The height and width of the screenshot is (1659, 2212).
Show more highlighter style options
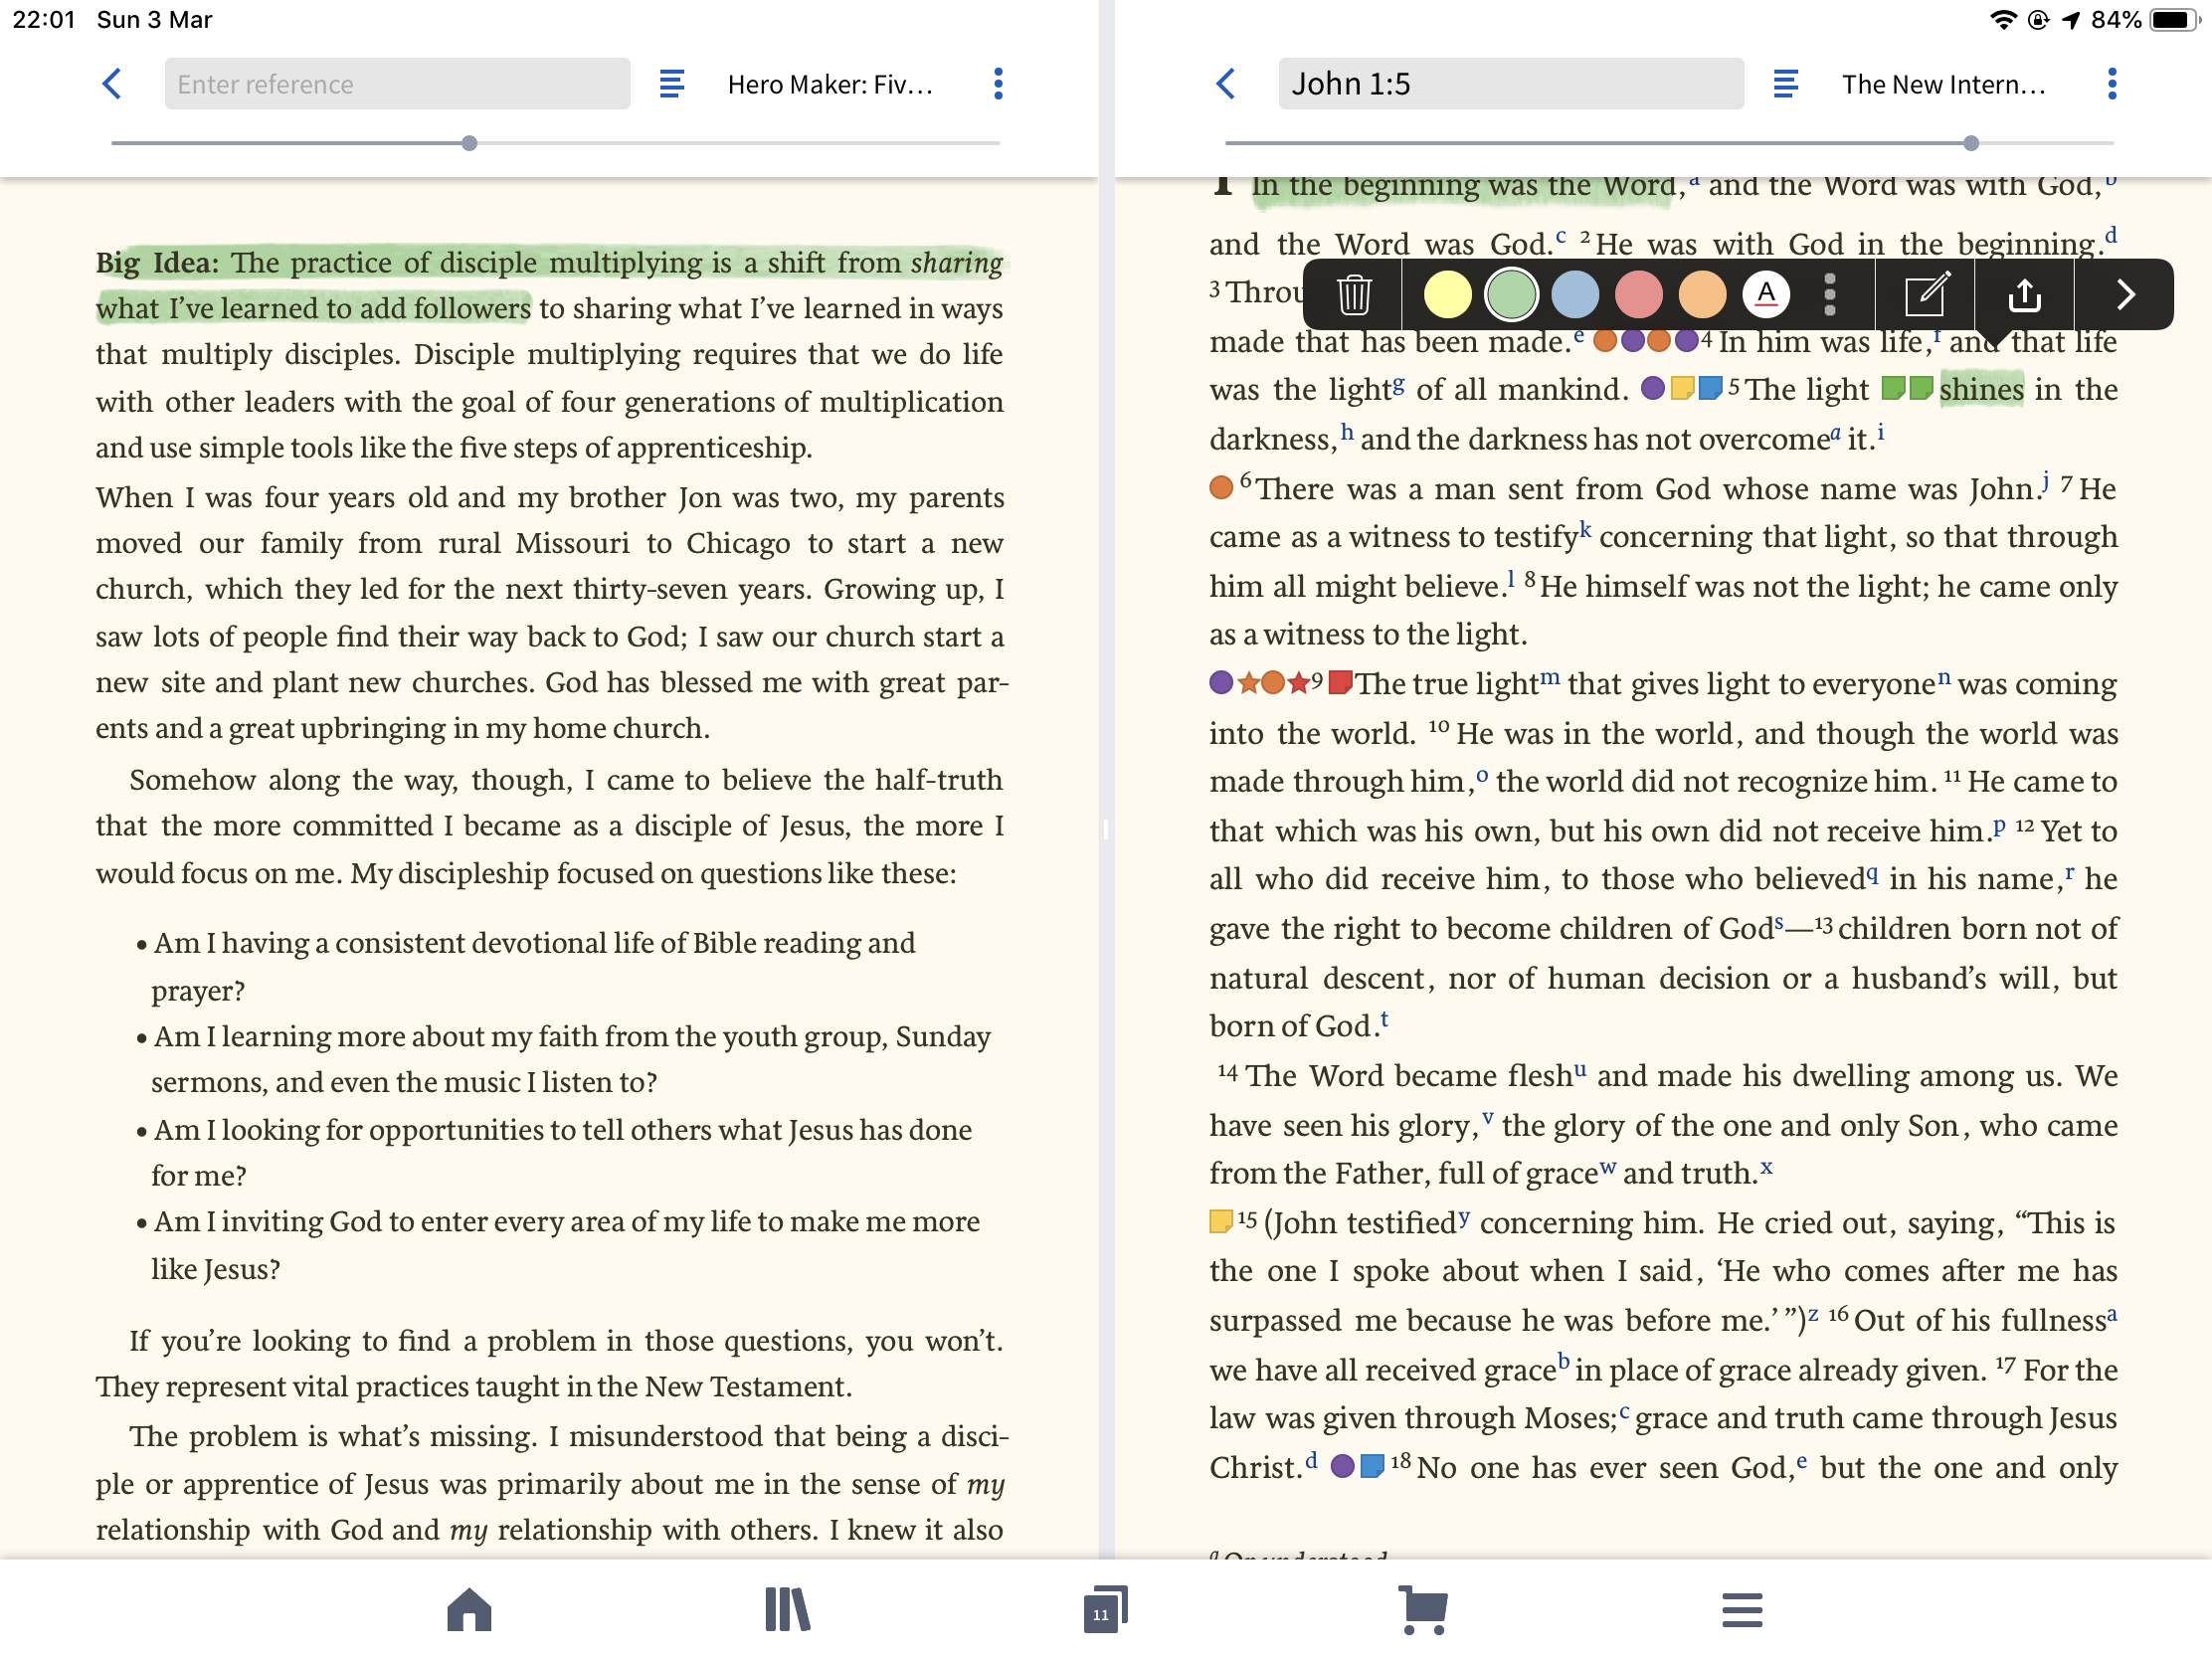coord(1829,295)
